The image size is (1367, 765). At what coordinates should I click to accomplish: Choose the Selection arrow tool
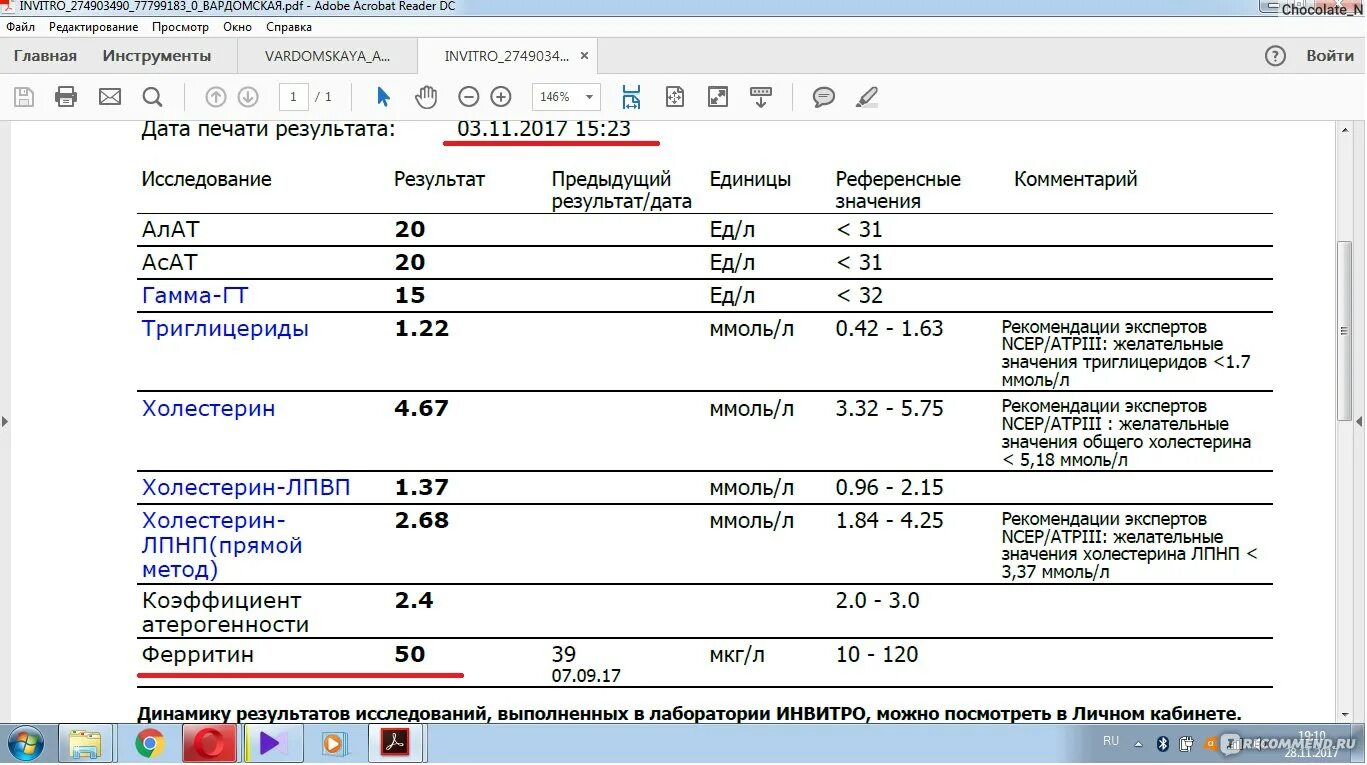tap(383, 97)
